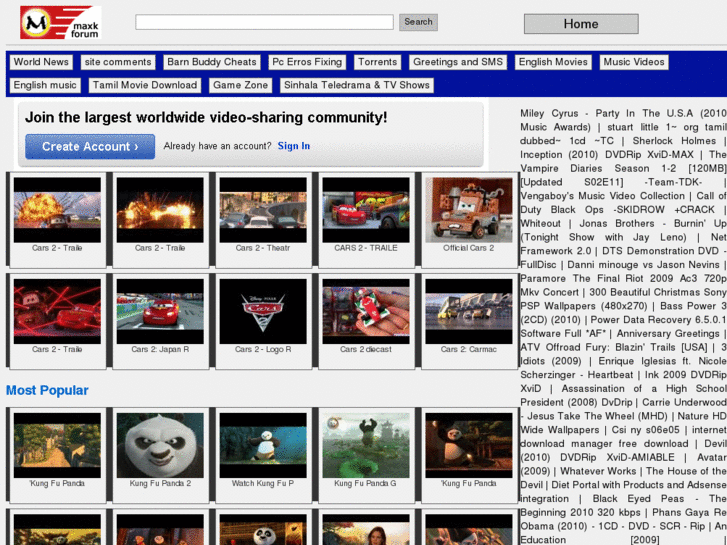Click Cars 2: Japan R caption text
This screenshot has width=727, height=545.
click(x=160, y=349)
